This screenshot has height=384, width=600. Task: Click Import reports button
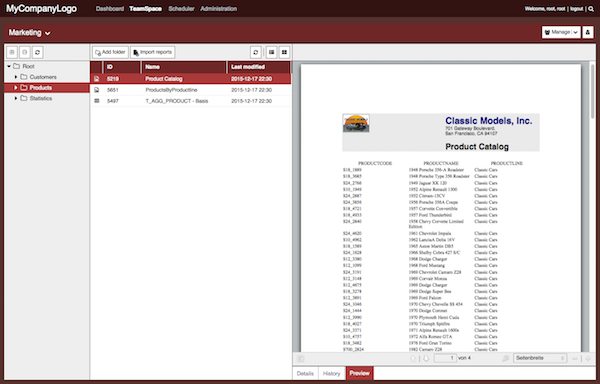153,52
